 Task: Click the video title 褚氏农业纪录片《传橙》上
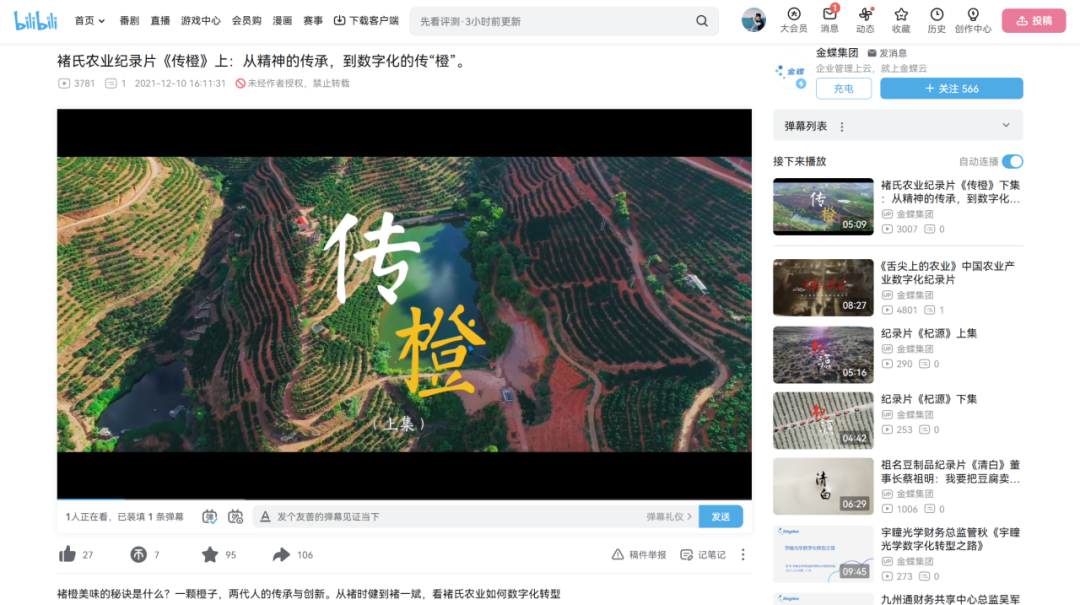coord(263,61)
